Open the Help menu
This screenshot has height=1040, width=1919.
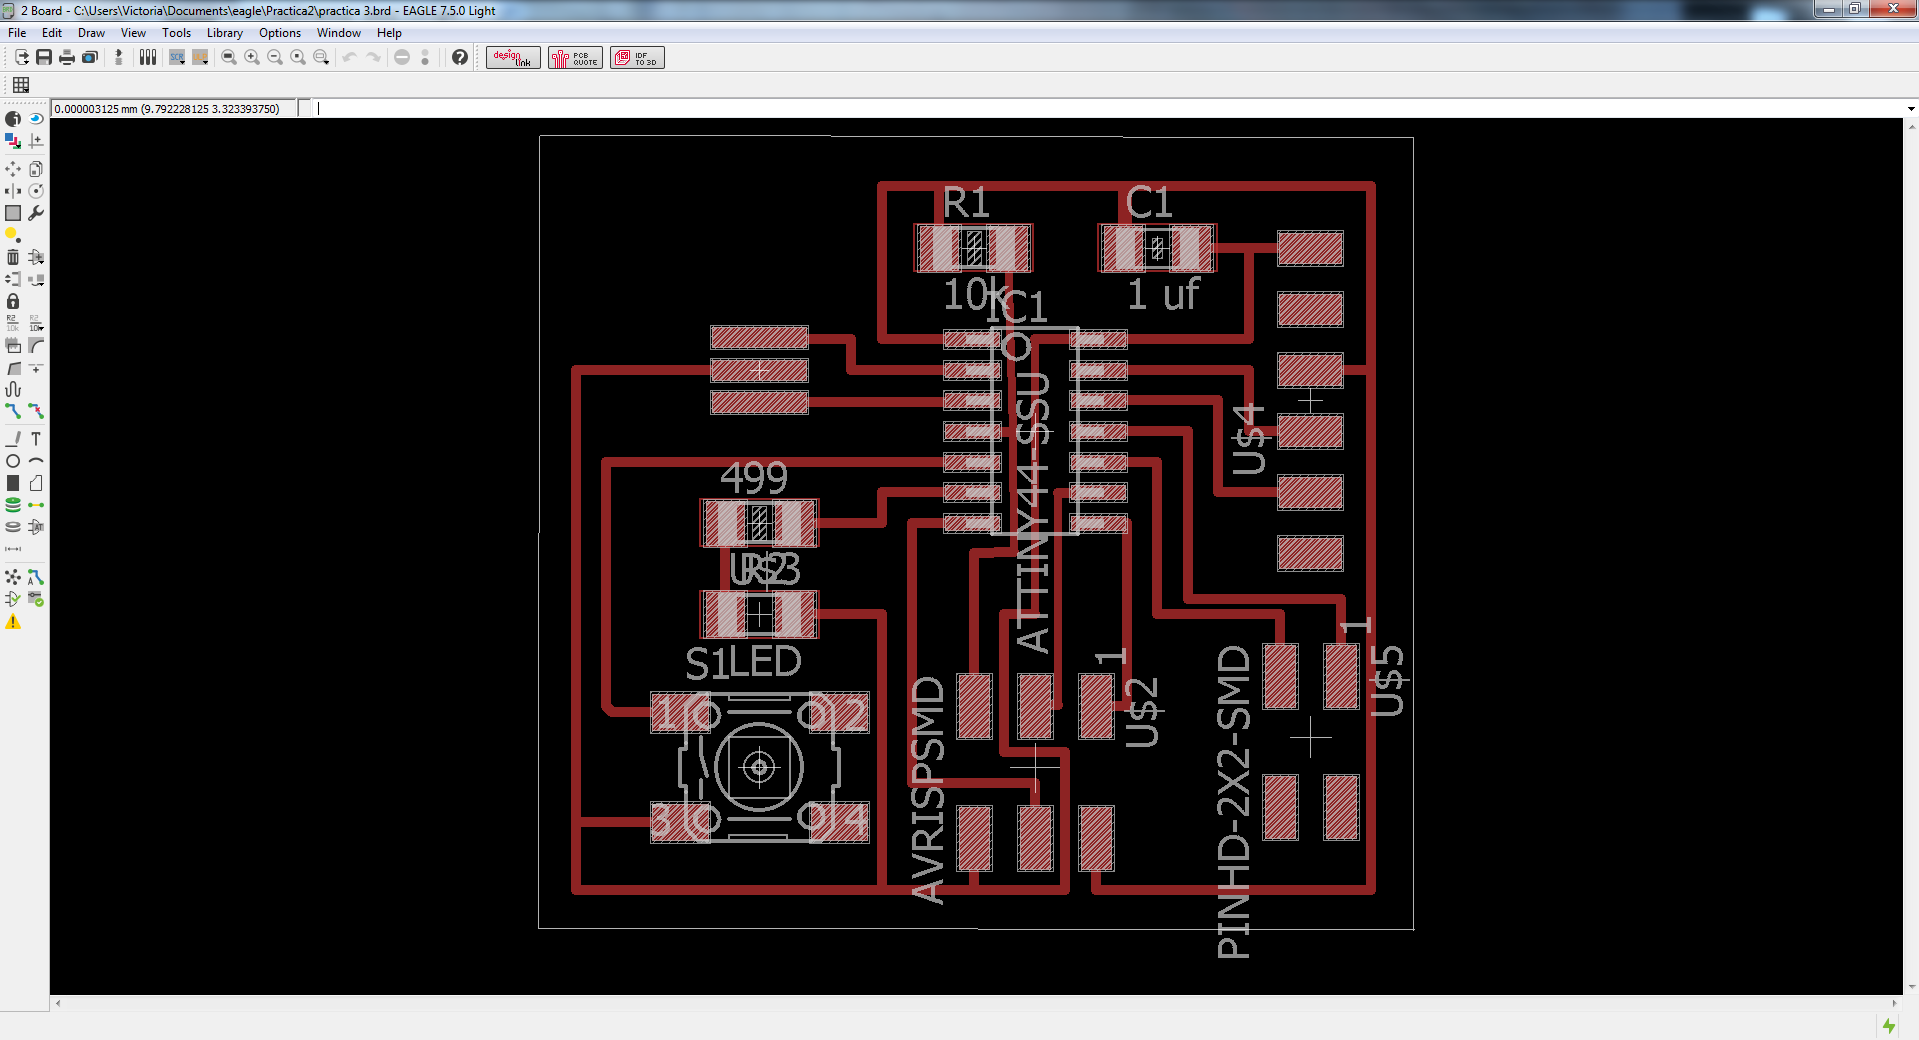[x=389, y=33]
